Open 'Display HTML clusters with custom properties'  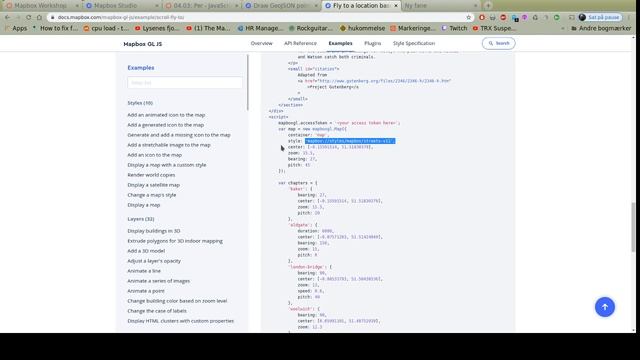tap(180, 321)
